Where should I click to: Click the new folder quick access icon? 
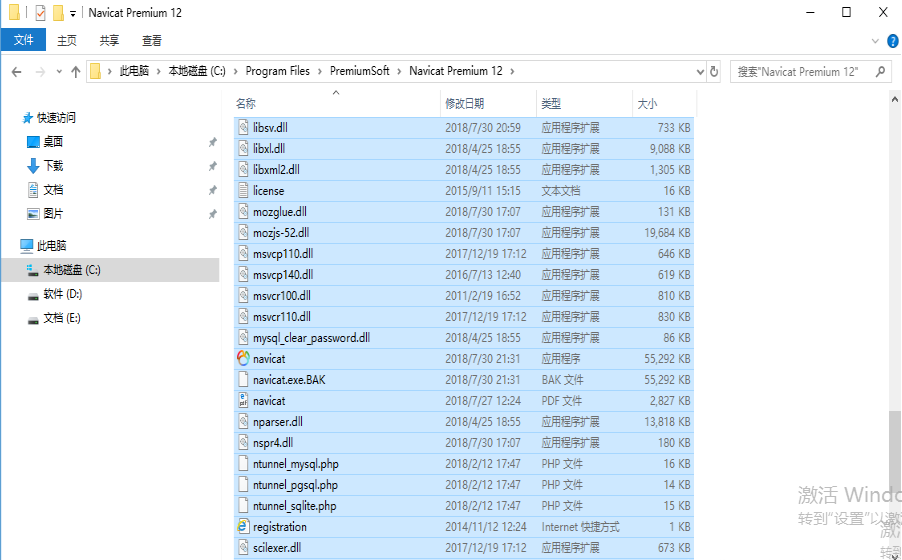pos(58,13)
